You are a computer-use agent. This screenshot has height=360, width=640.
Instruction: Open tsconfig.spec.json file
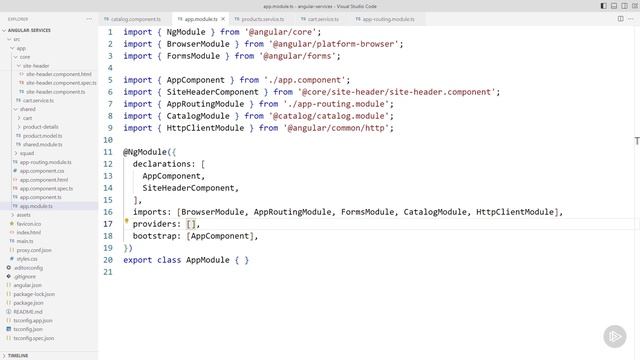[33, 338]
